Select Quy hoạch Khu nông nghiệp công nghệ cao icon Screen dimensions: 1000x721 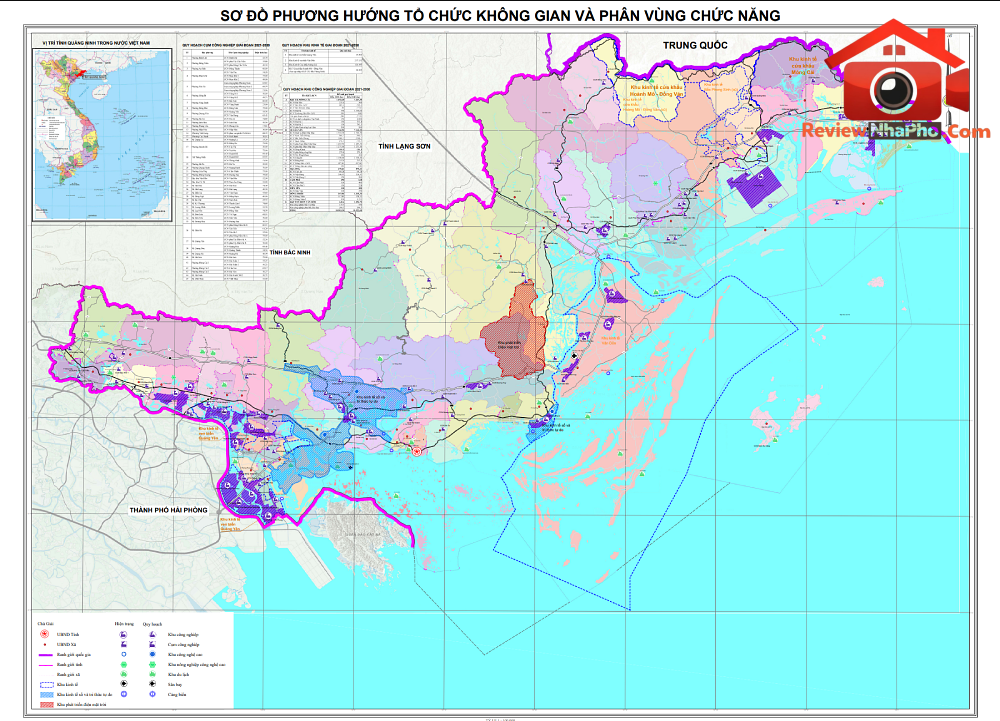click(x=152, y=664)
